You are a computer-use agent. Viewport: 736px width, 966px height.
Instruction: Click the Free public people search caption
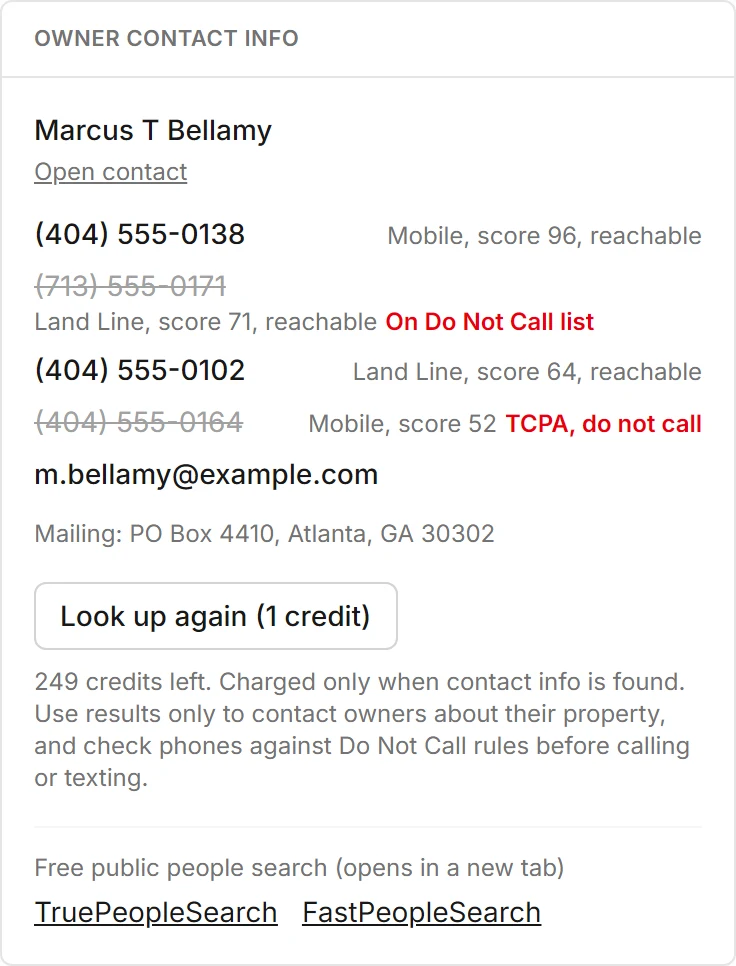tap(299, 868)
